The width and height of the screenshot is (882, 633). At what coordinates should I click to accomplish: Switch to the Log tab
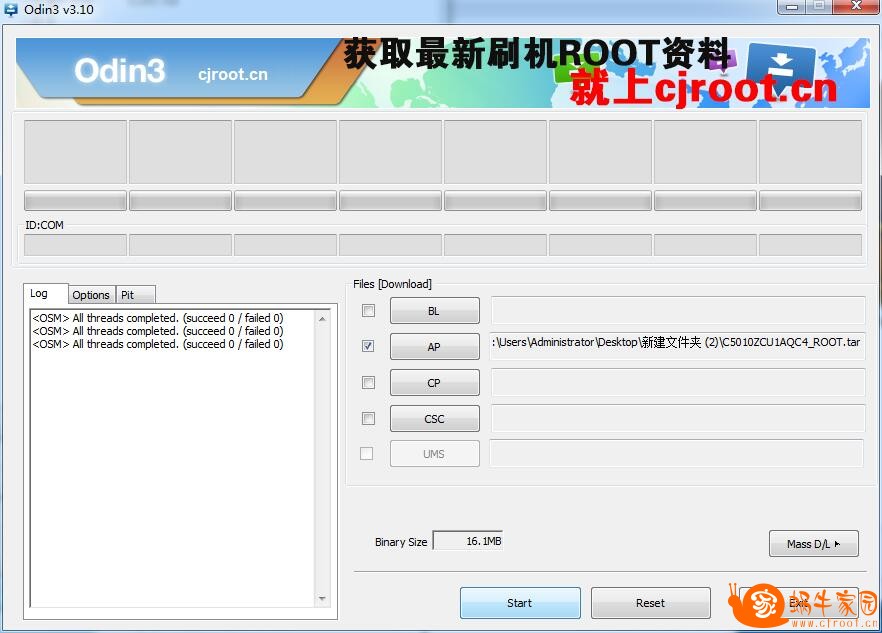pos(45,294)
